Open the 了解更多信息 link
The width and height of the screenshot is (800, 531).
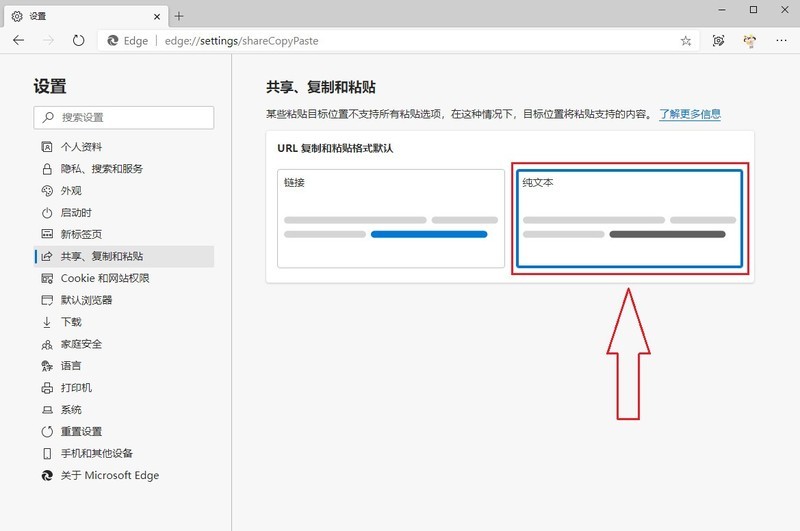click(x=689, y=115)
